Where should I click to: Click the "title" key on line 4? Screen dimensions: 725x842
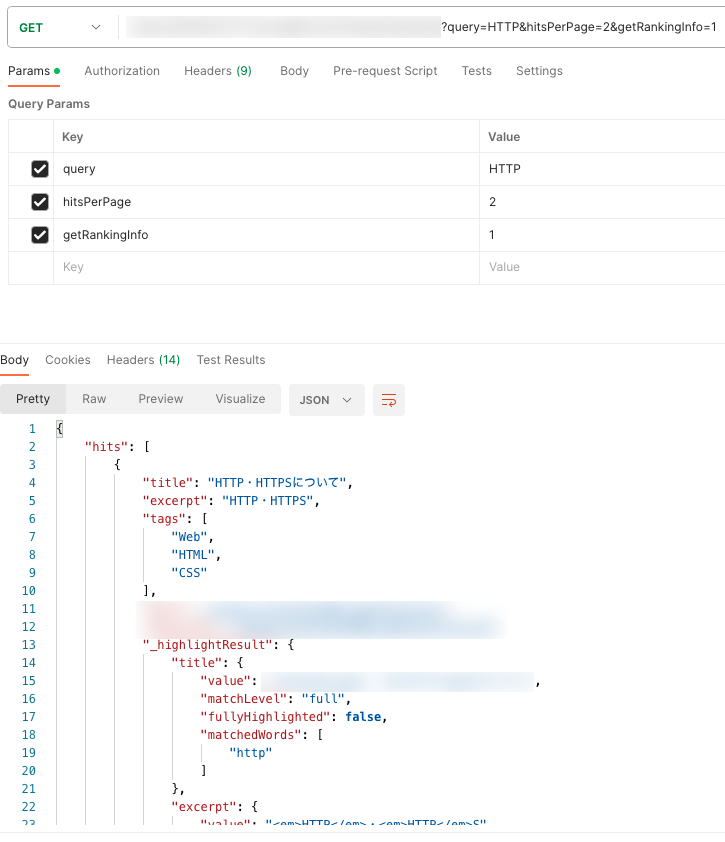pyautogui.click(x=168, y=483)
